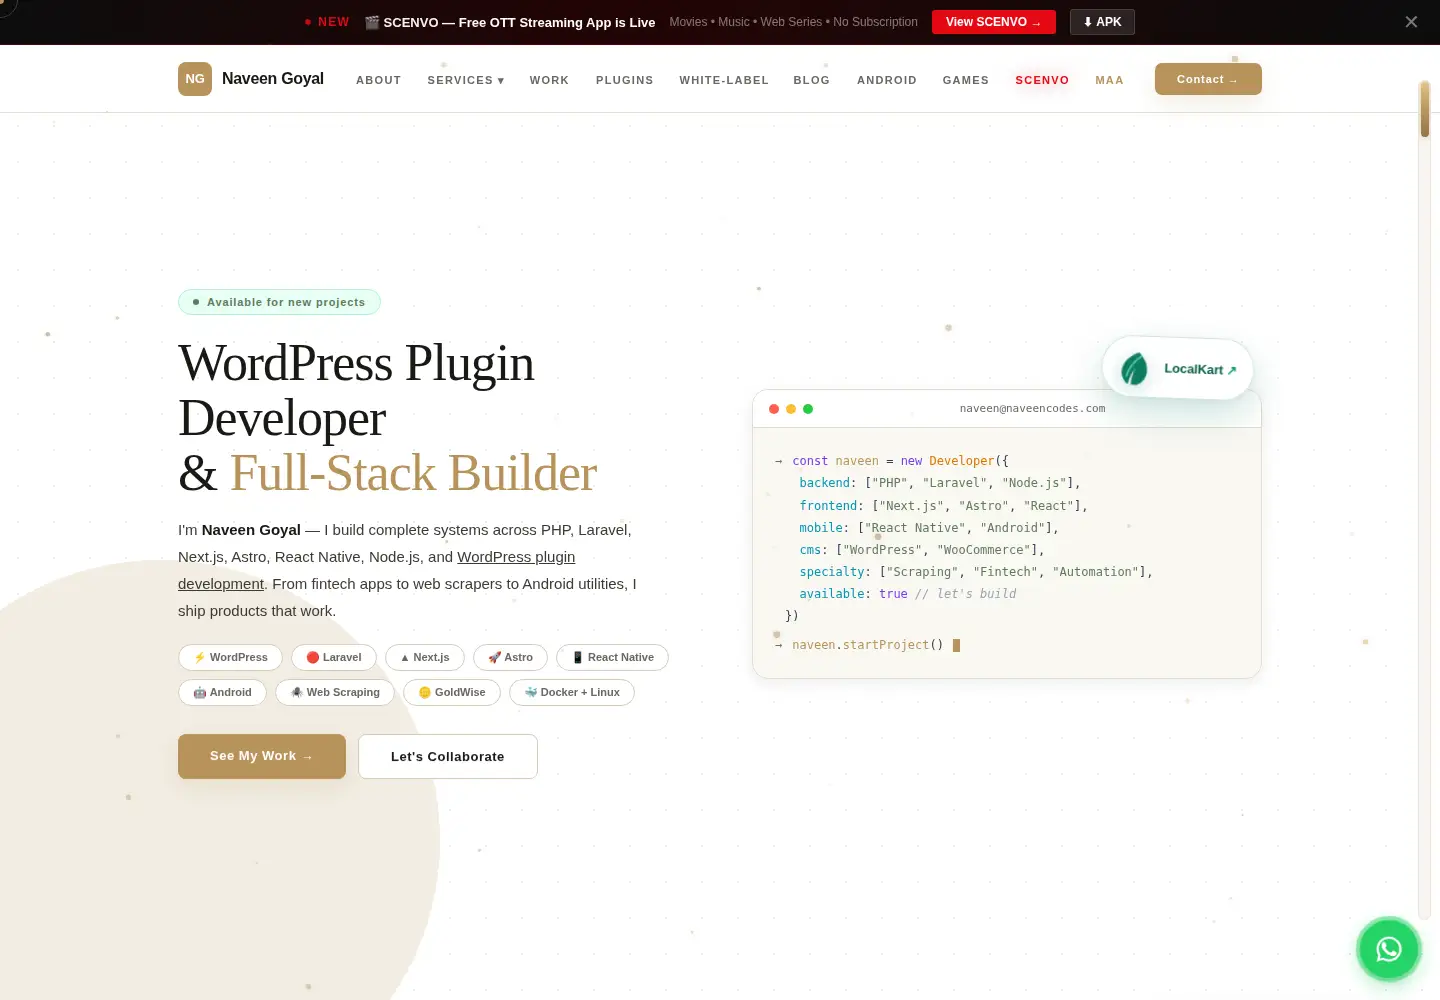This screenshot has height=1000, width=1440.
Task: Select the Next.js skill tag
Action: (x=425, y=657)
